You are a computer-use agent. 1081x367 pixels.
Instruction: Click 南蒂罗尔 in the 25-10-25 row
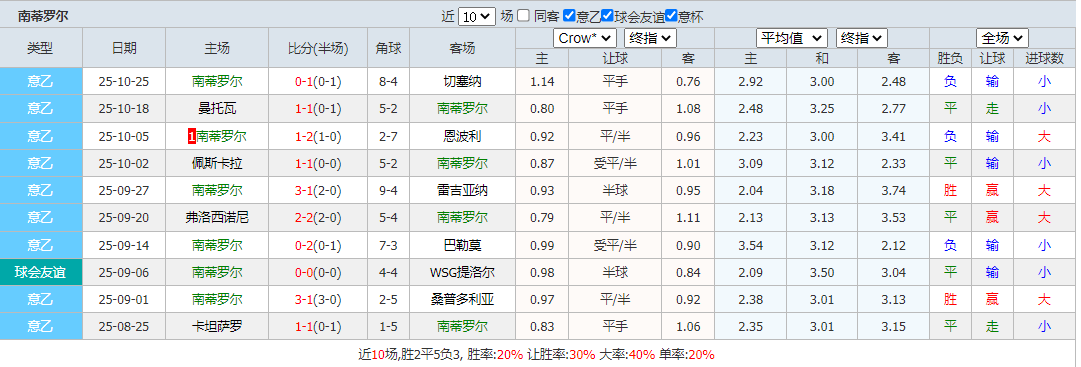[x=217, y=82]
